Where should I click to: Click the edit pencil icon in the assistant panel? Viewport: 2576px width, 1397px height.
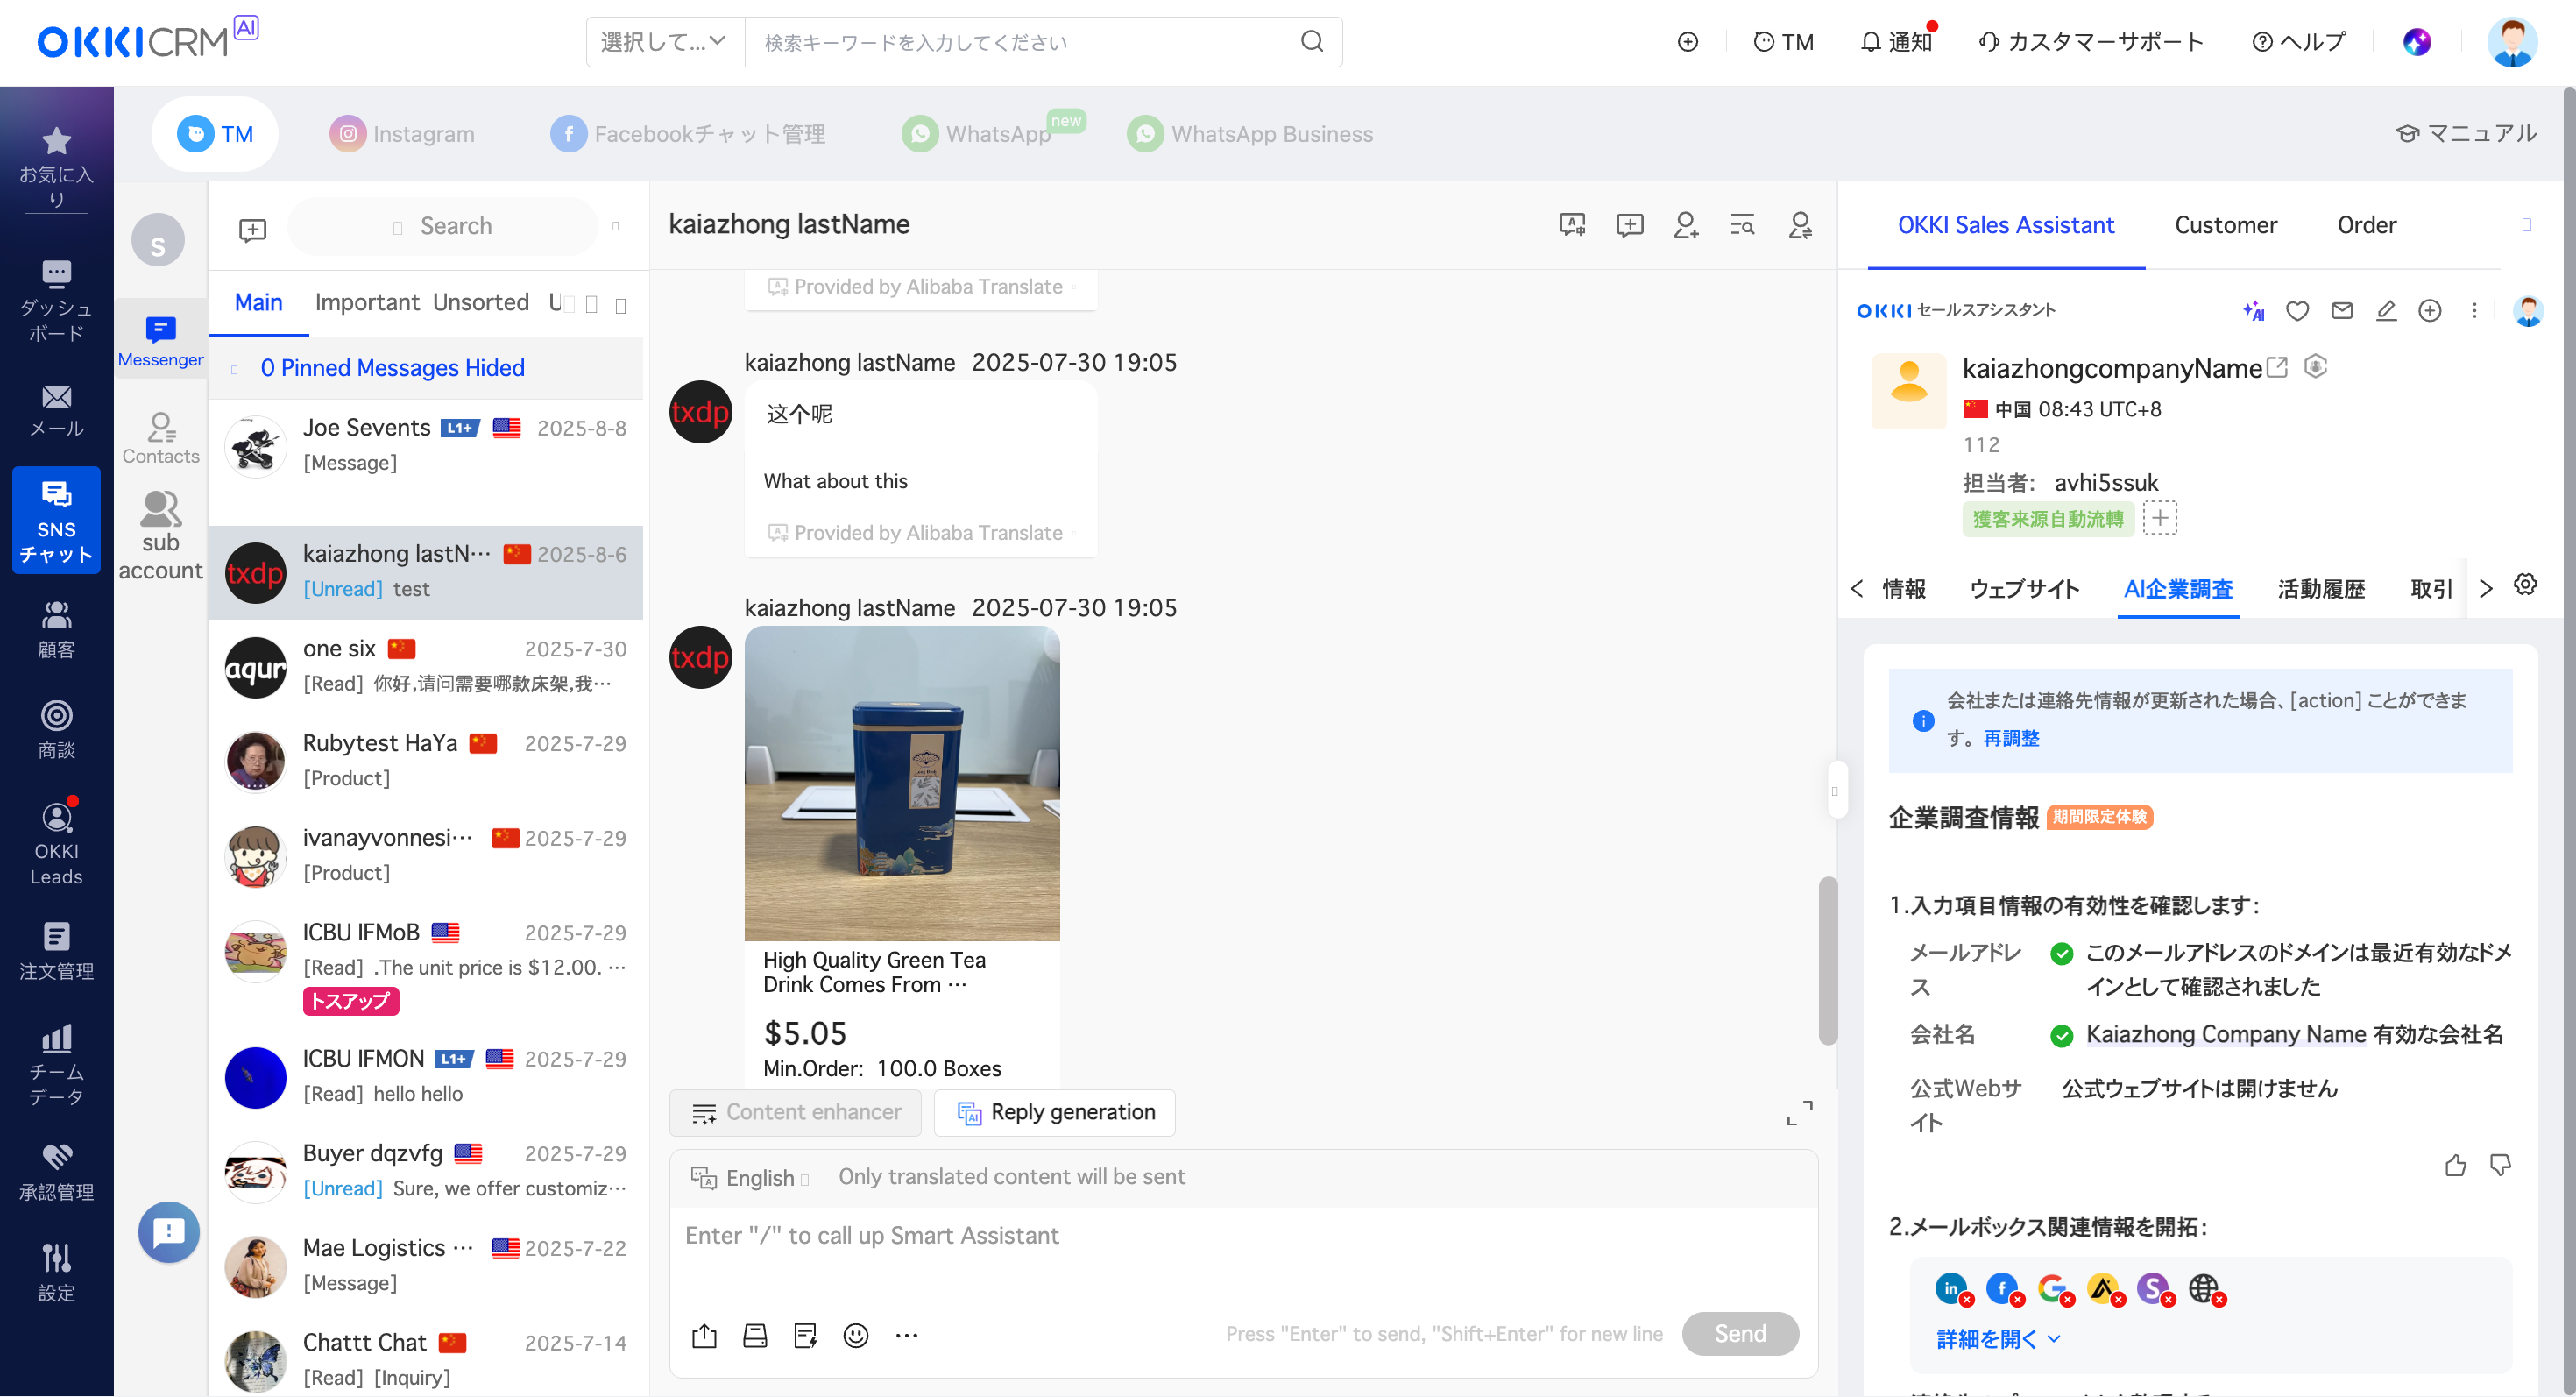pyautogui.click(x=2386, y=311)
